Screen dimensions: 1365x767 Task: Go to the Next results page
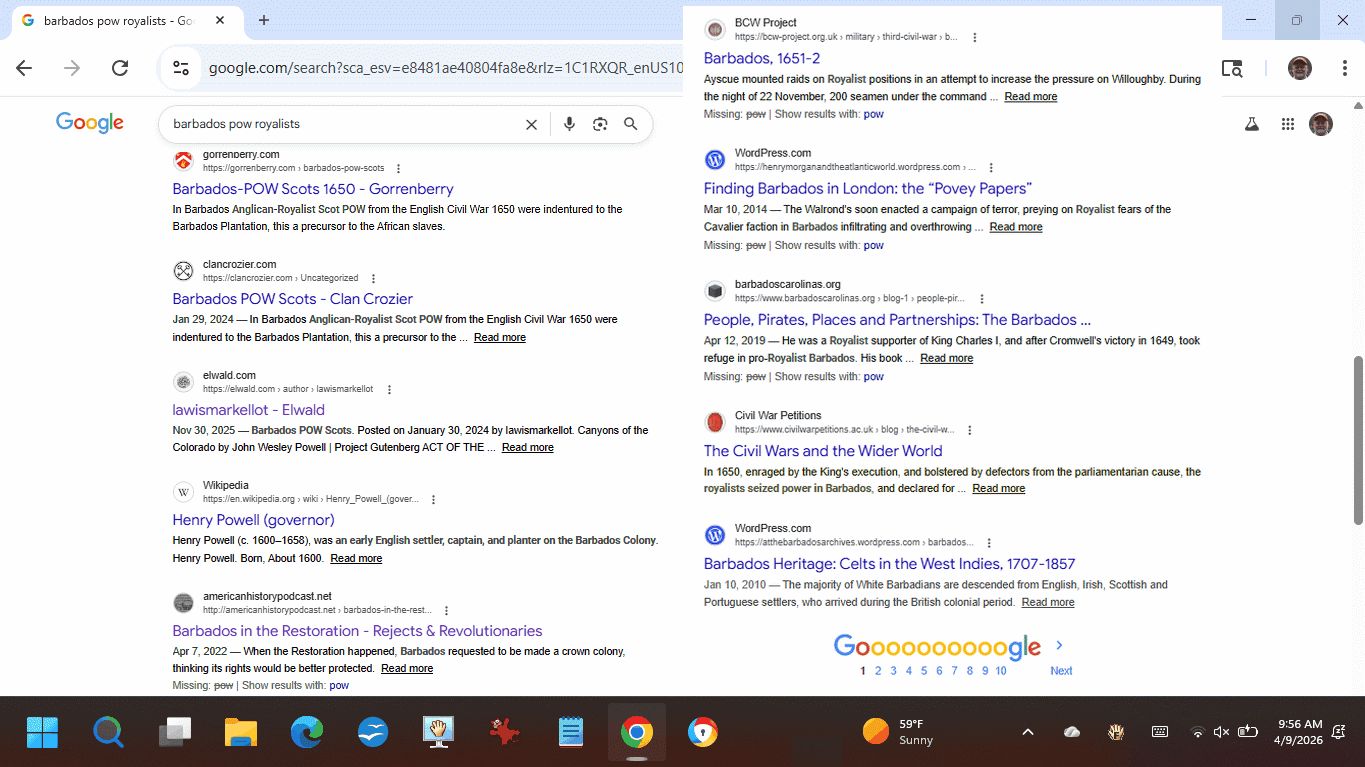pyautogui.click(x=1060, y=670)
